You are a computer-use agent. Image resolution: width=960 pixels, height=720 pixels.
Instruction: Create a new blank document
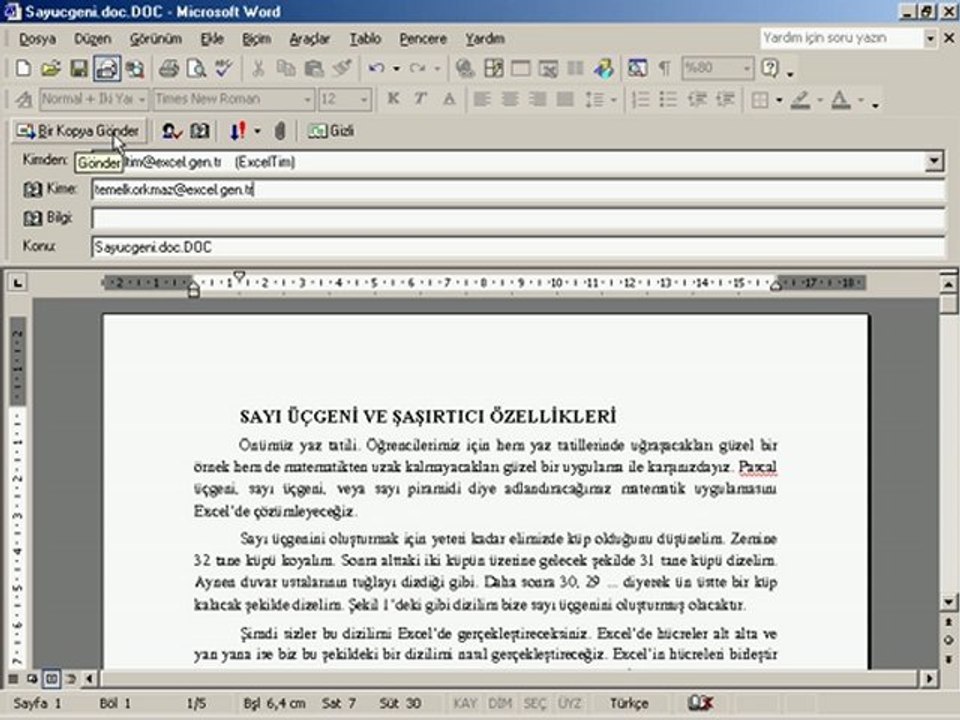click(23, 68)
